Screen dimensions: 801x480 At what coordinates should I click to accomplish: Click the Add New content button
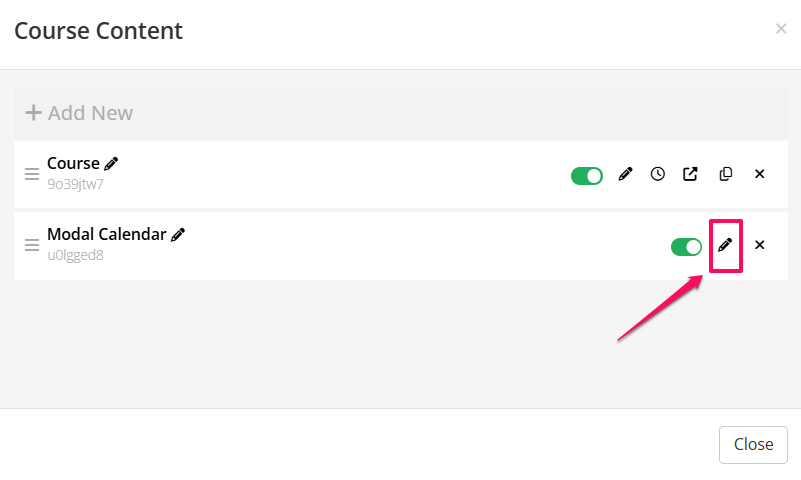click(x=79, y=113)
